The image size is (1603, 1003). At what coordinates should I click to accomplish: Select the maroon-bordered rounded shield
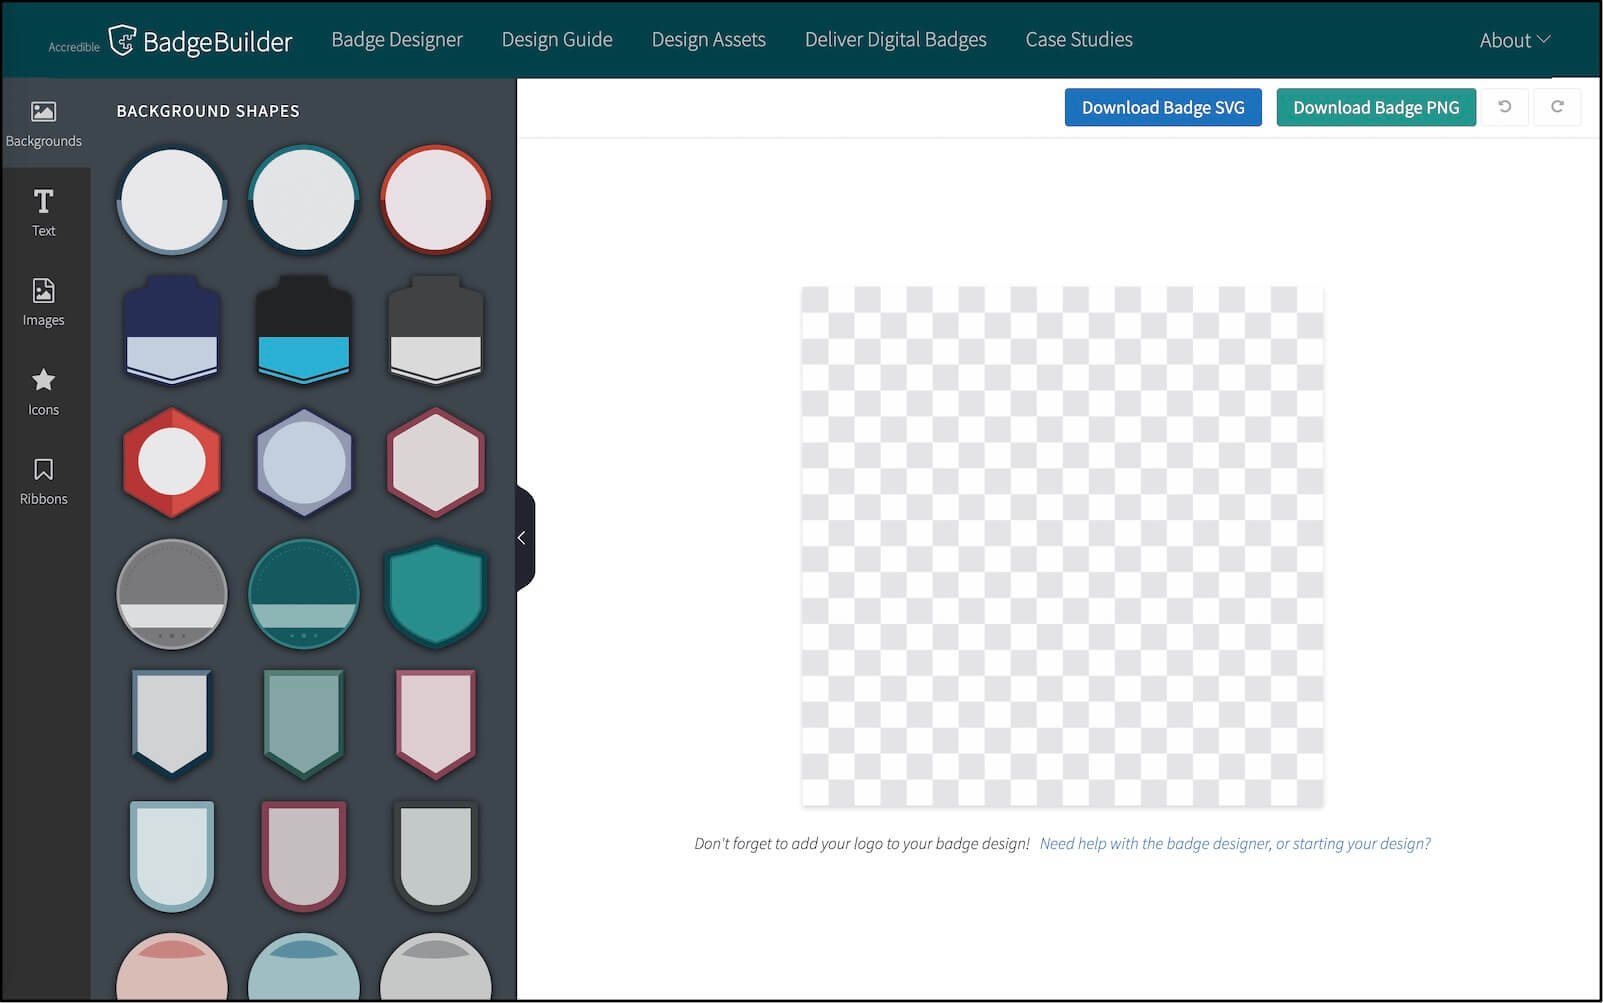[x=304, y=856]
